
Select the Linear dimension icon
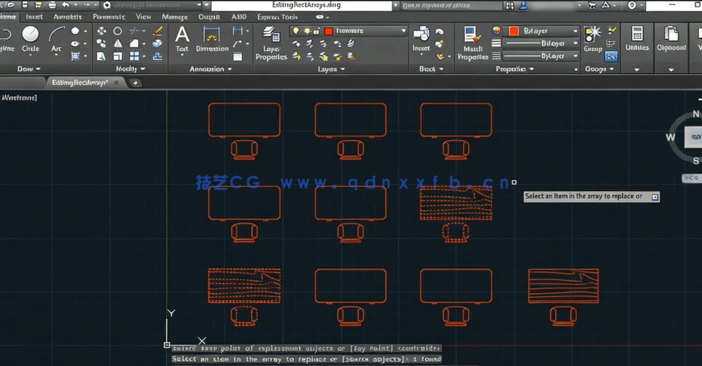pyautogui.click(x=238, y=31)
